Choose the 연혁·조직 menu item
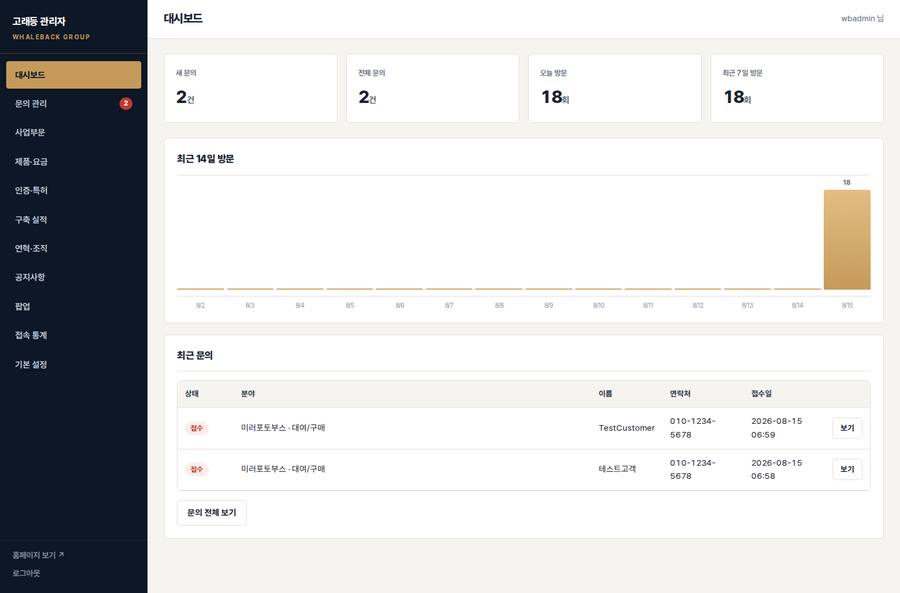The height and width of the screenshot is (593, 900). [73, 248]
